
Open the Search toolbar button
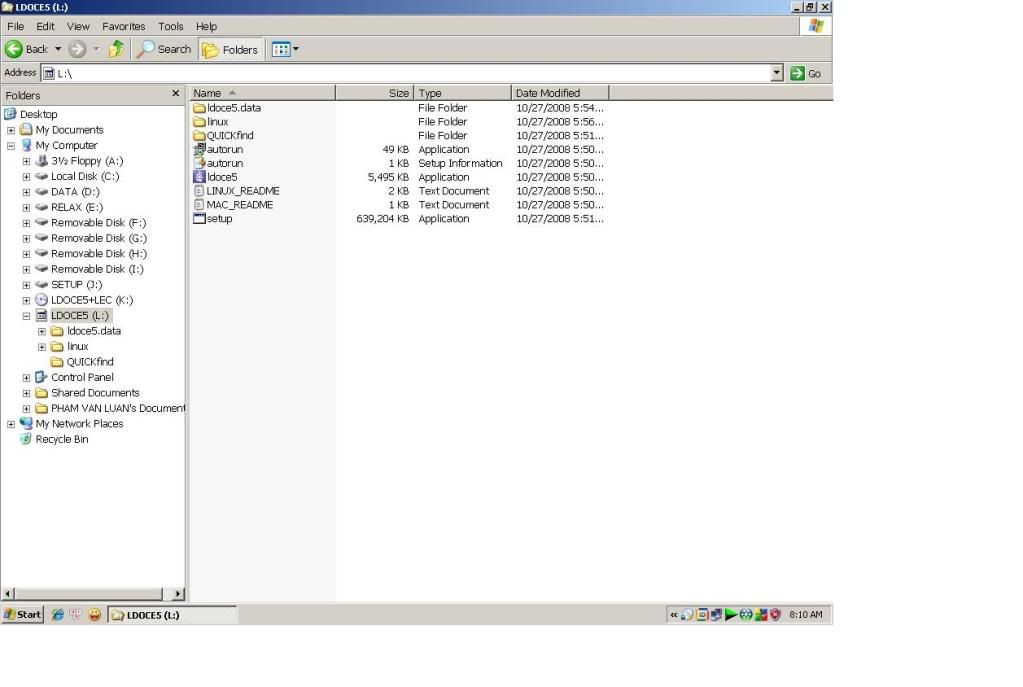coord(164,49)
